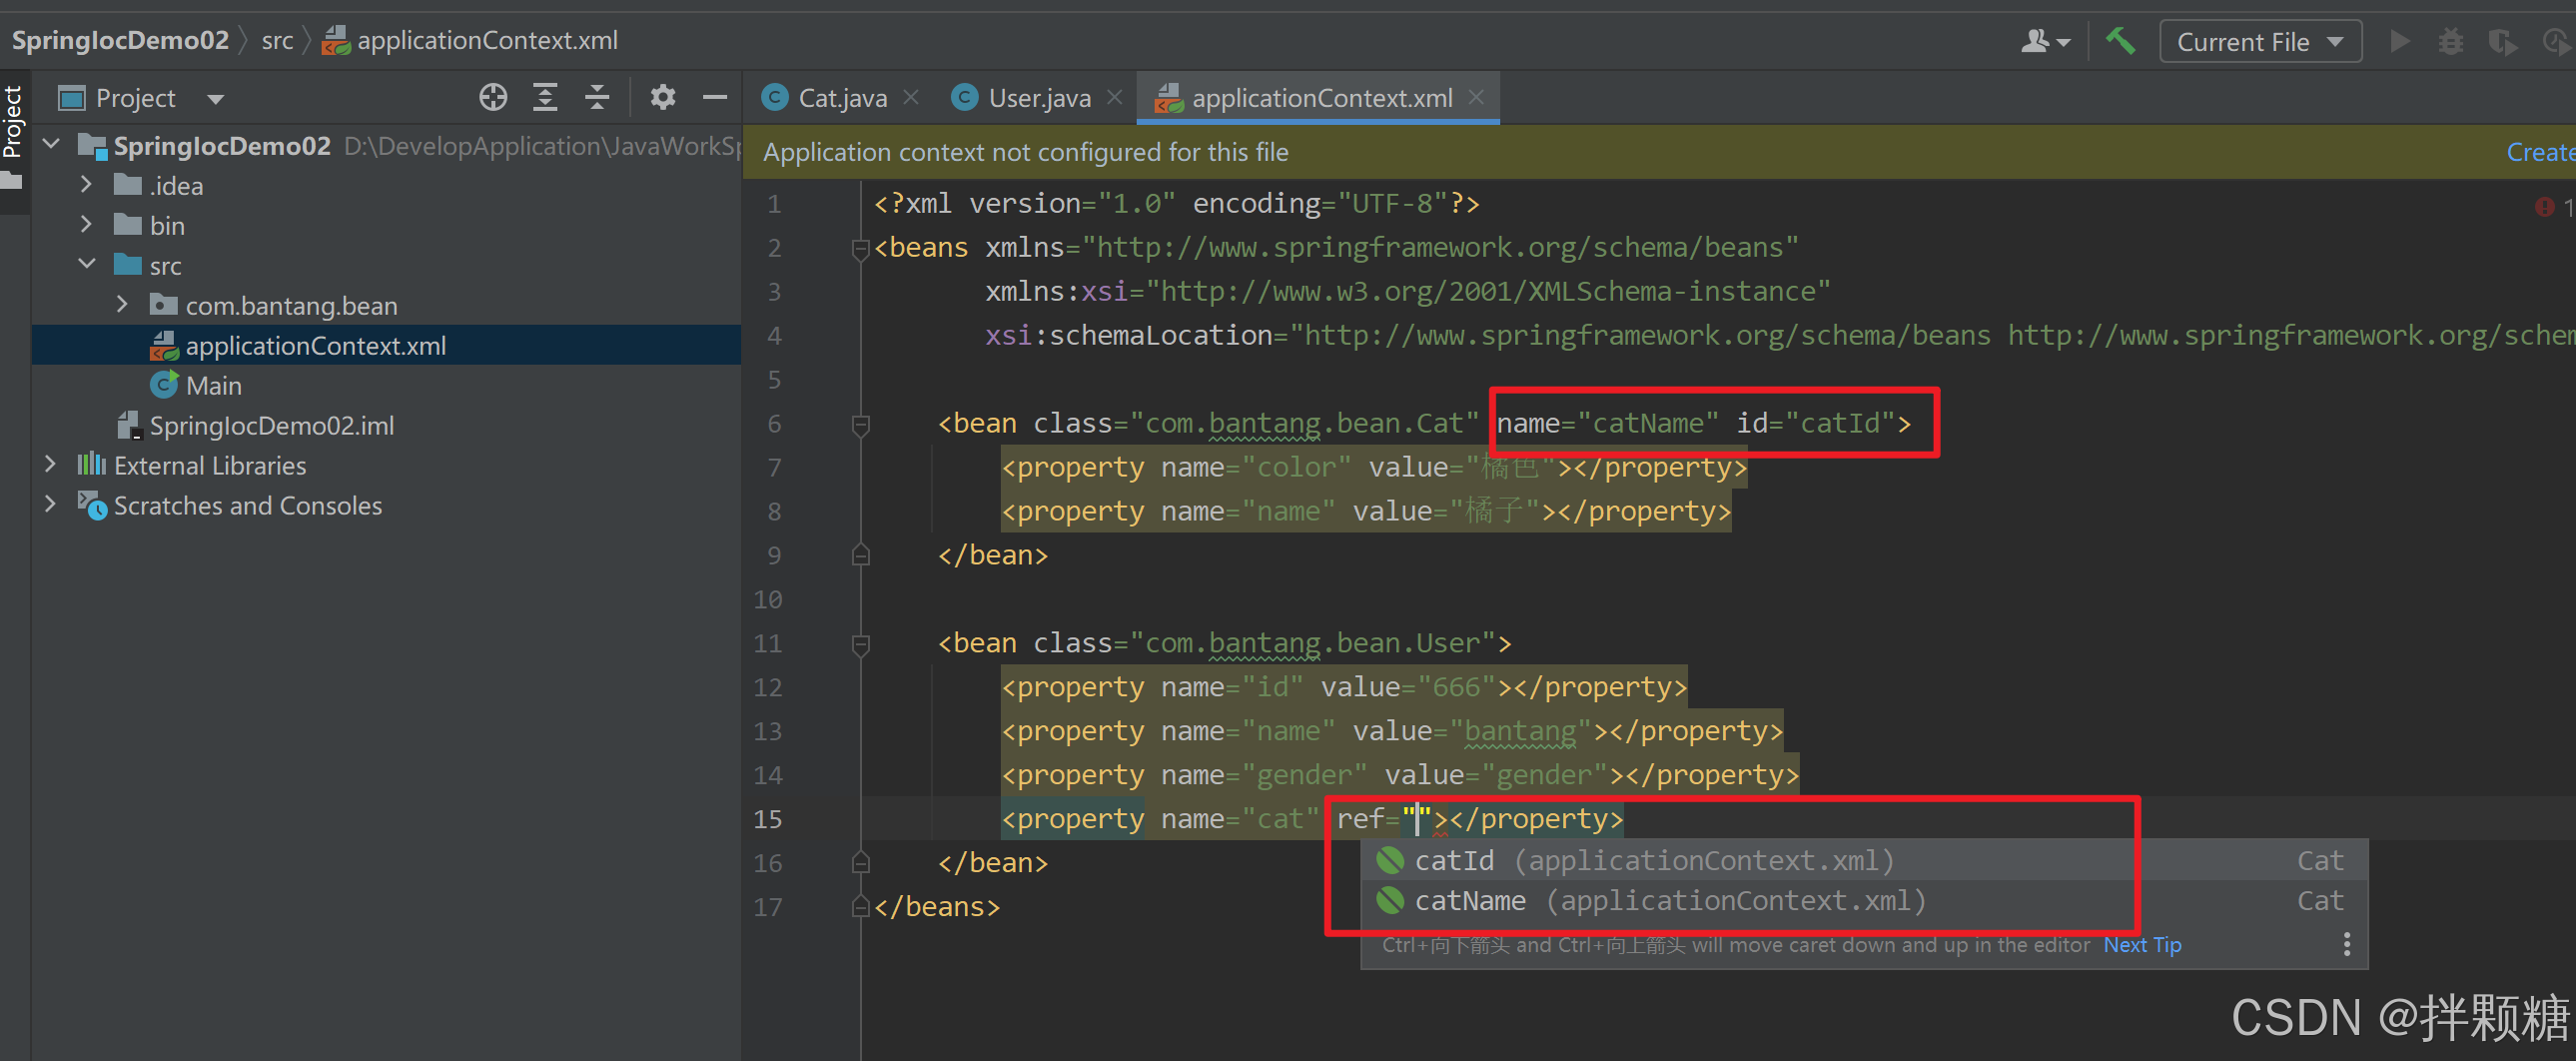Open the Current File run configuration dropdown
Viewport: 2576px width, 1061px height.
pyautogui.click(x=2260, y=41)
